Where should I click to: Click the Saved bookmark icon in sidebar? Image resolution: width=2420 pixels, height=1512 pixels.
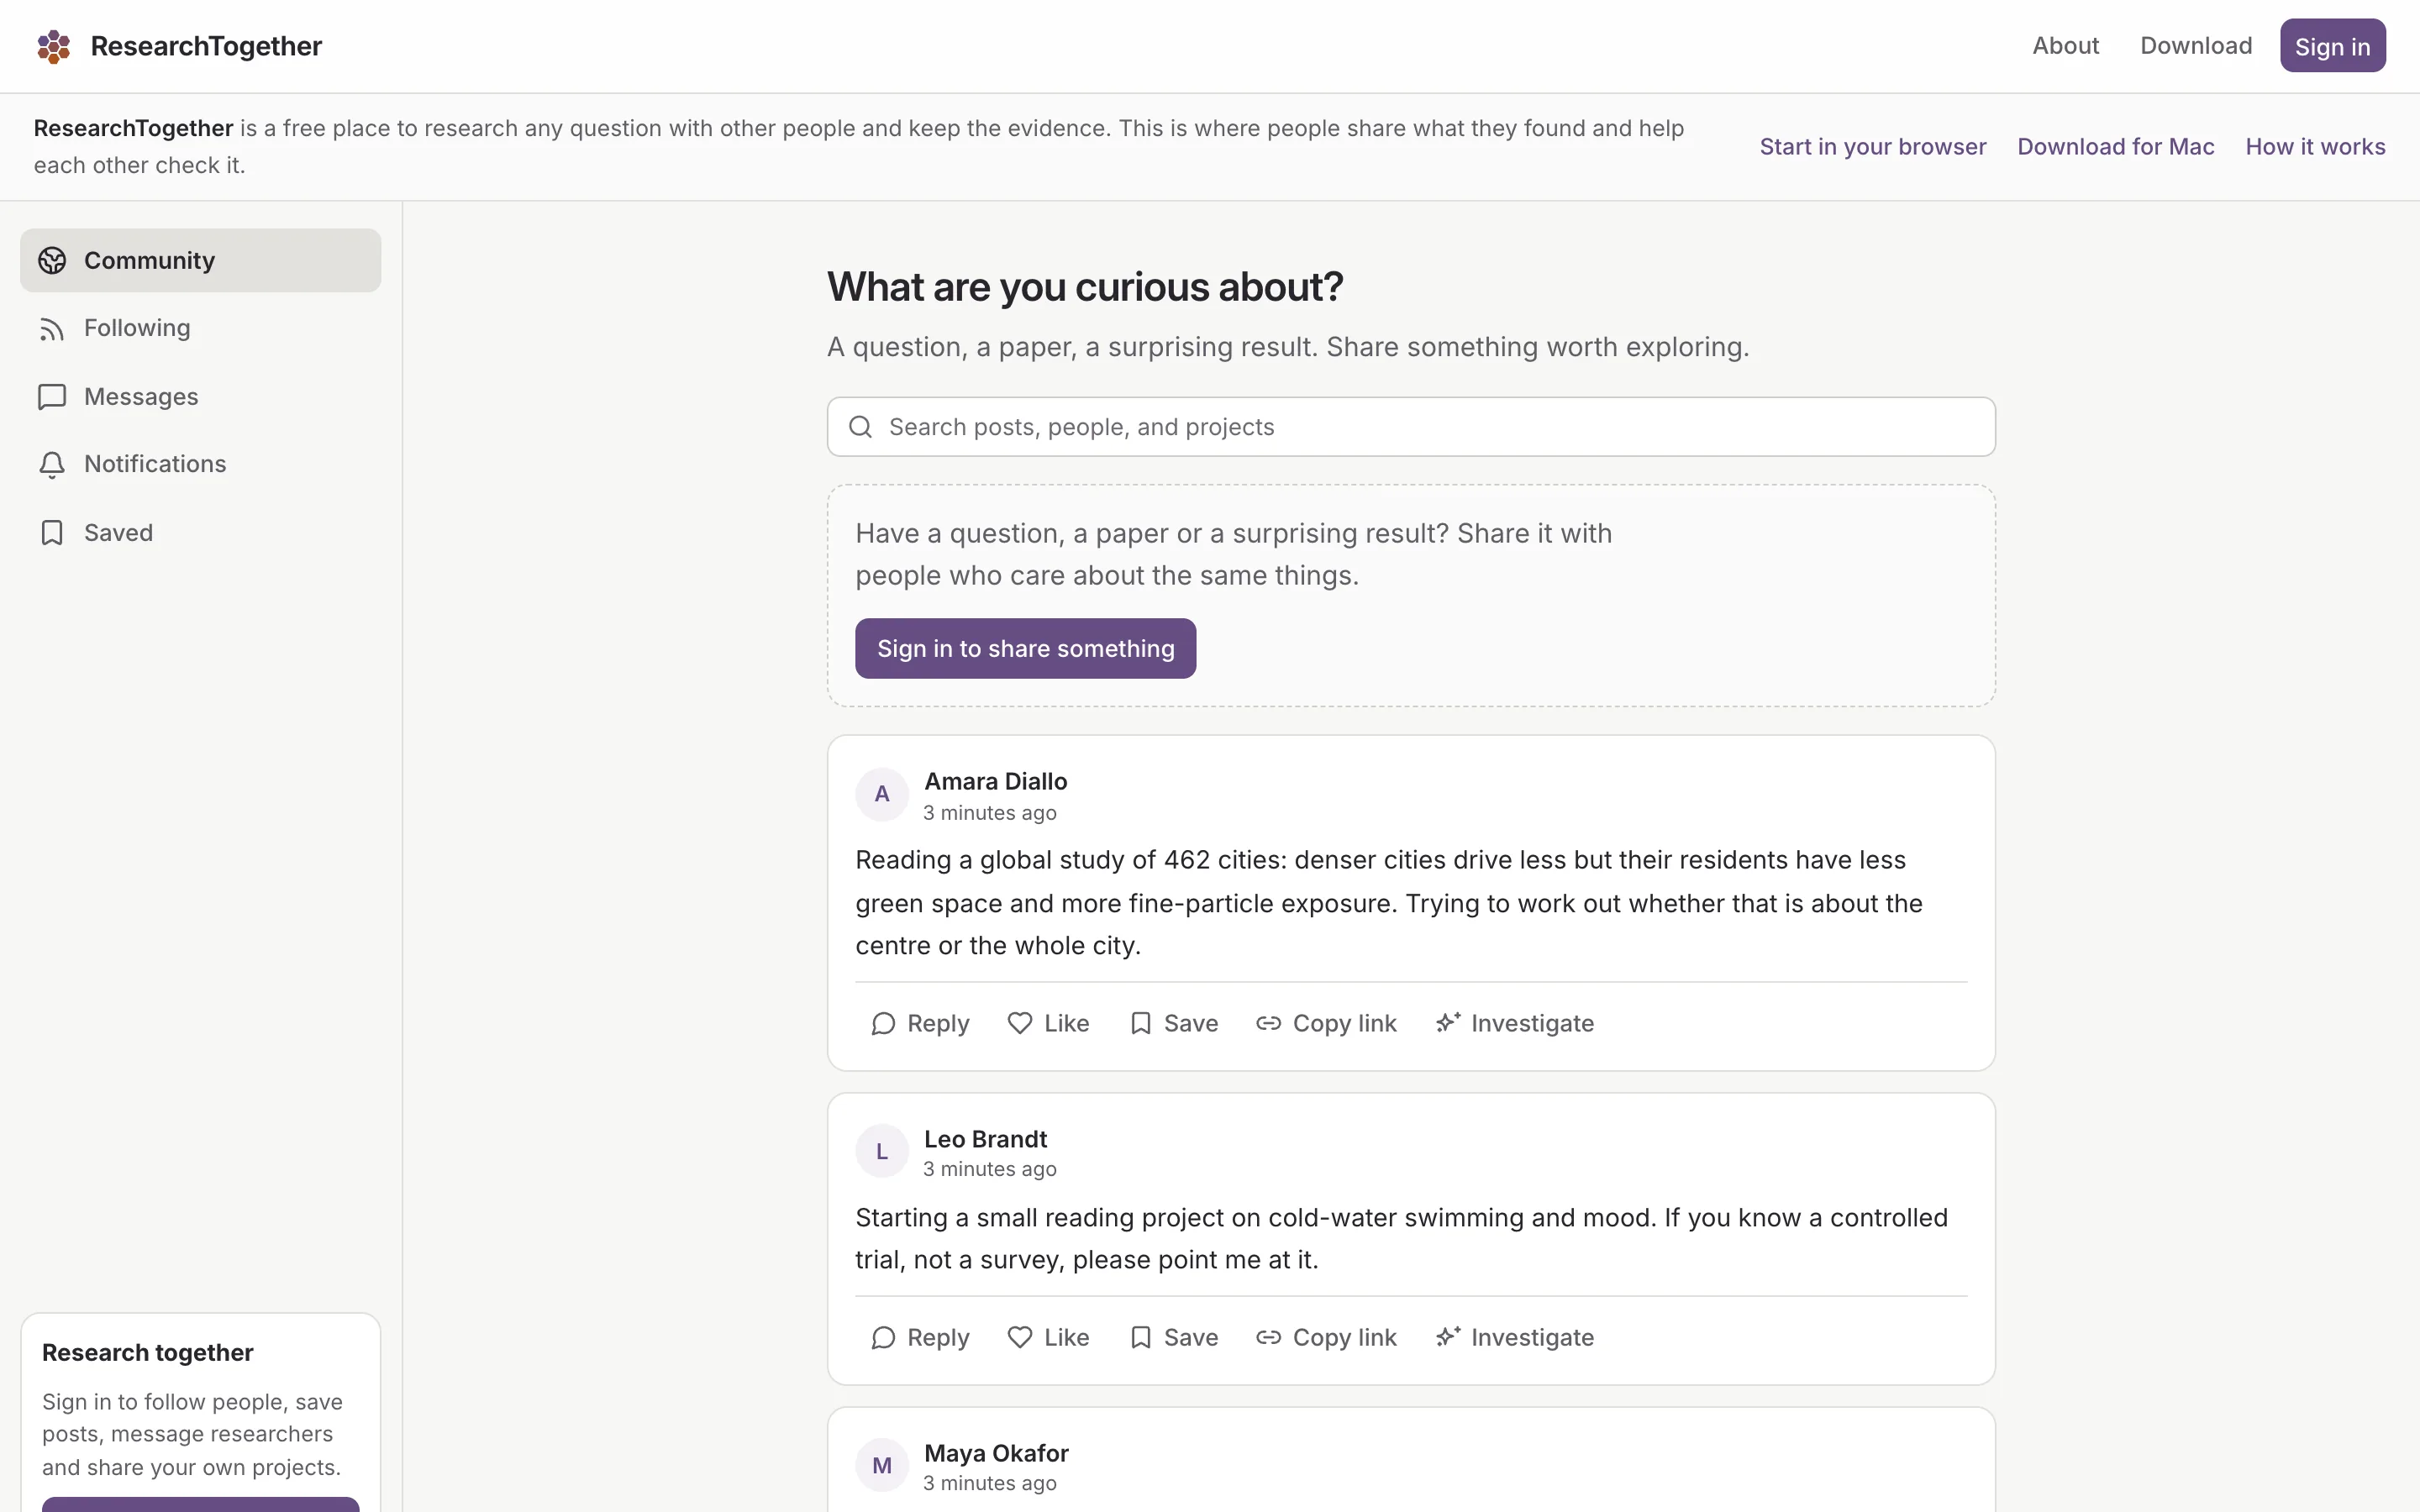(52, 533)
